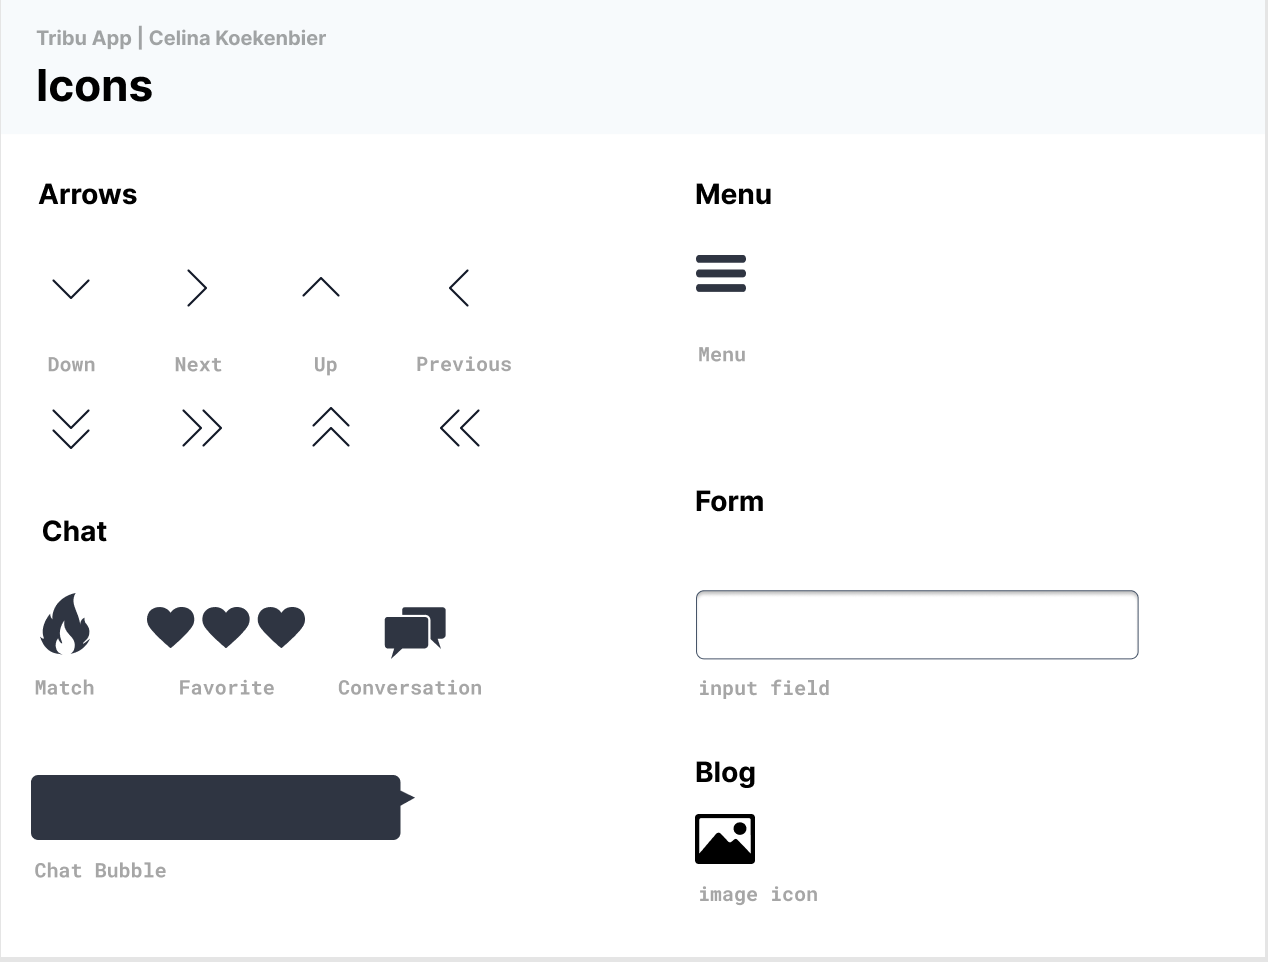The width and height of the screenshot is (1268, 962).
Task: Click the double down chevron icon
Action: pos(71,428)
